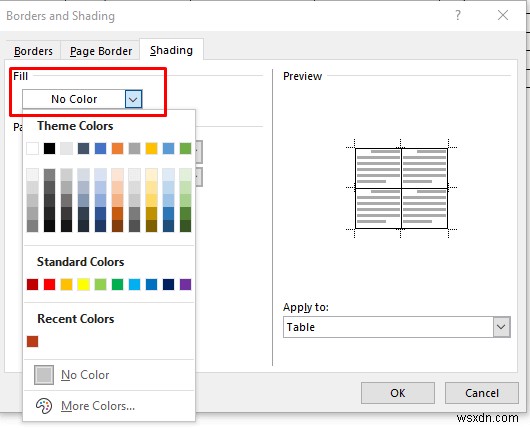Screen dimensions: 530x428
Task: Pick the lightest gold tint in theme colors
Action: click(x=151, y=174)
